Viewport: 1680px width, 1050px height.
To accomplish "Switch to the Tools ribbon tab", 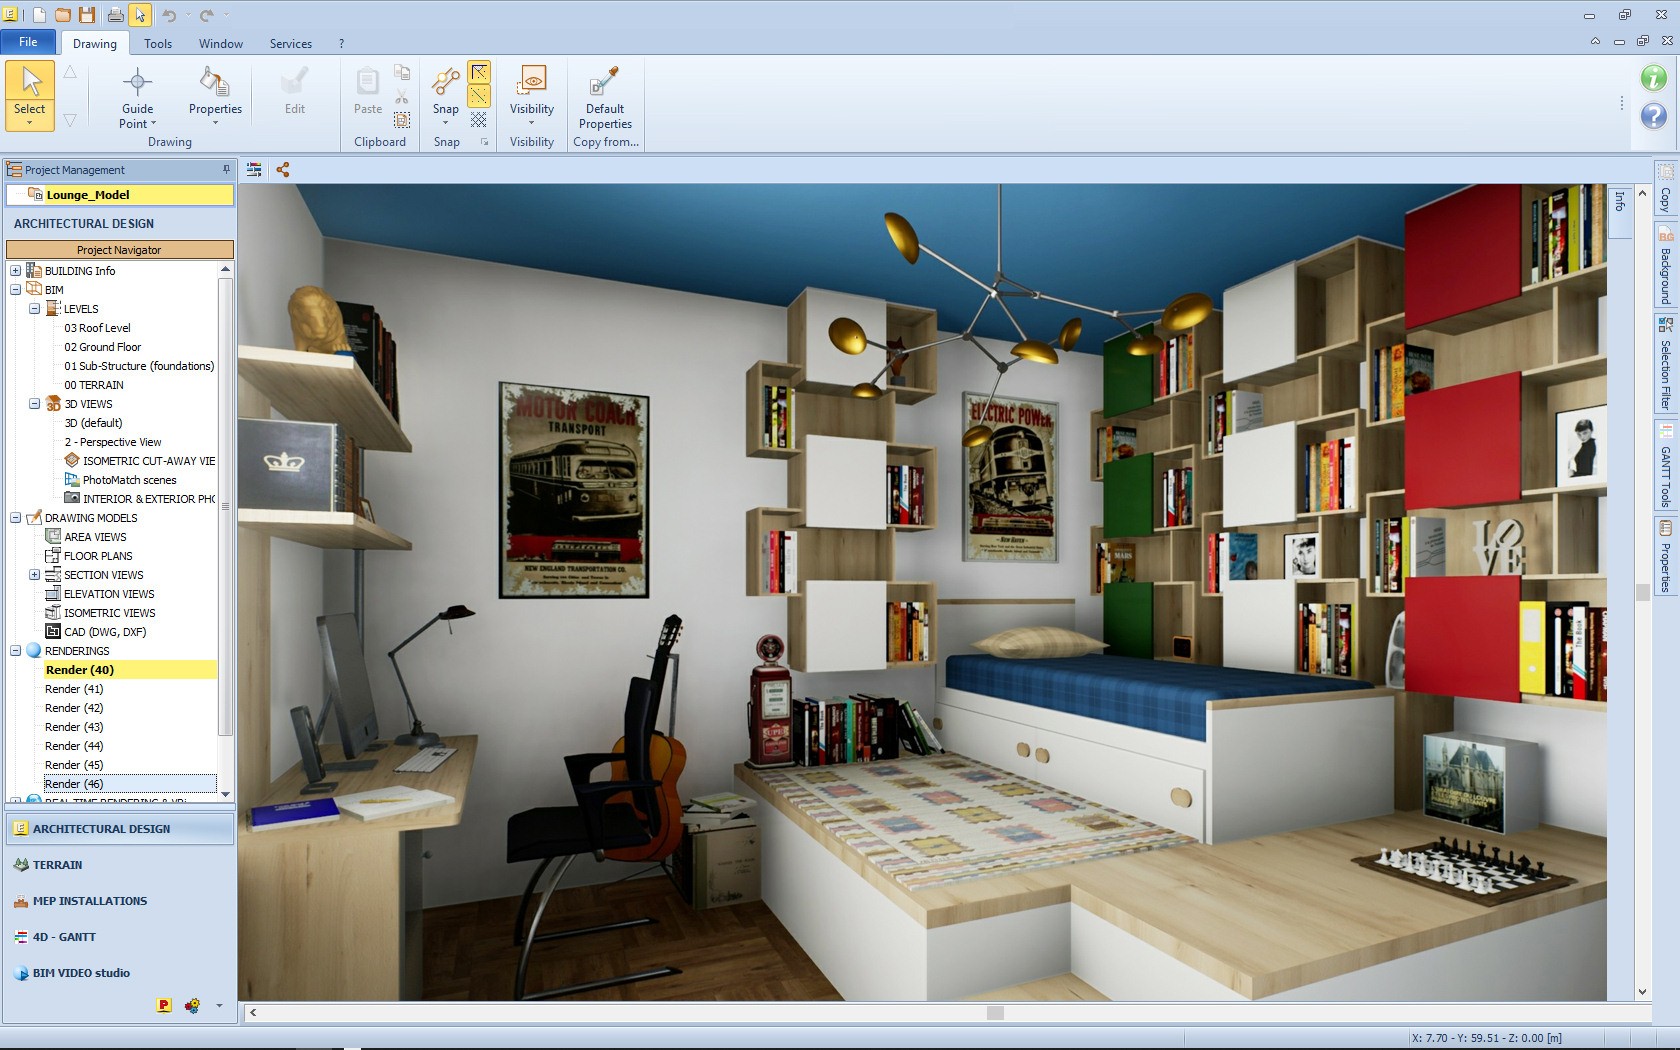I will (158, 43).
